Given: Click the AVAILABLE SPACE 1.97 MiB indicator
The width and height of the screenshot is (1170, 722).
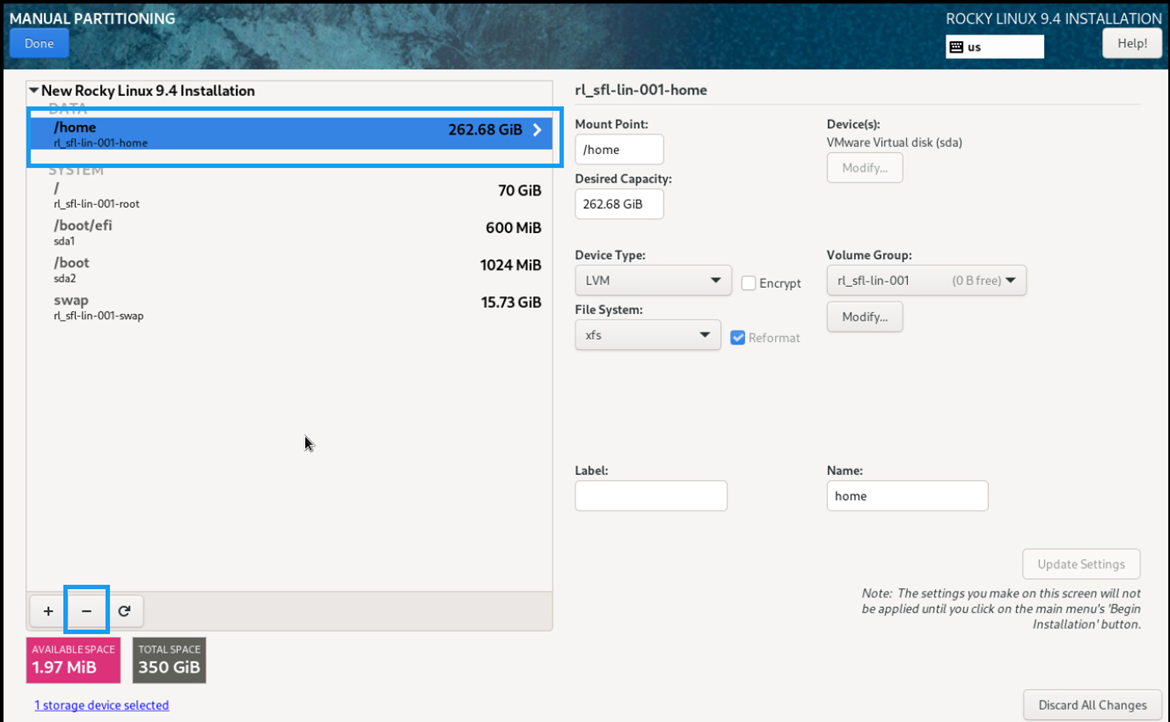Looking at the screenshot, I should click(x=73, y=660).
